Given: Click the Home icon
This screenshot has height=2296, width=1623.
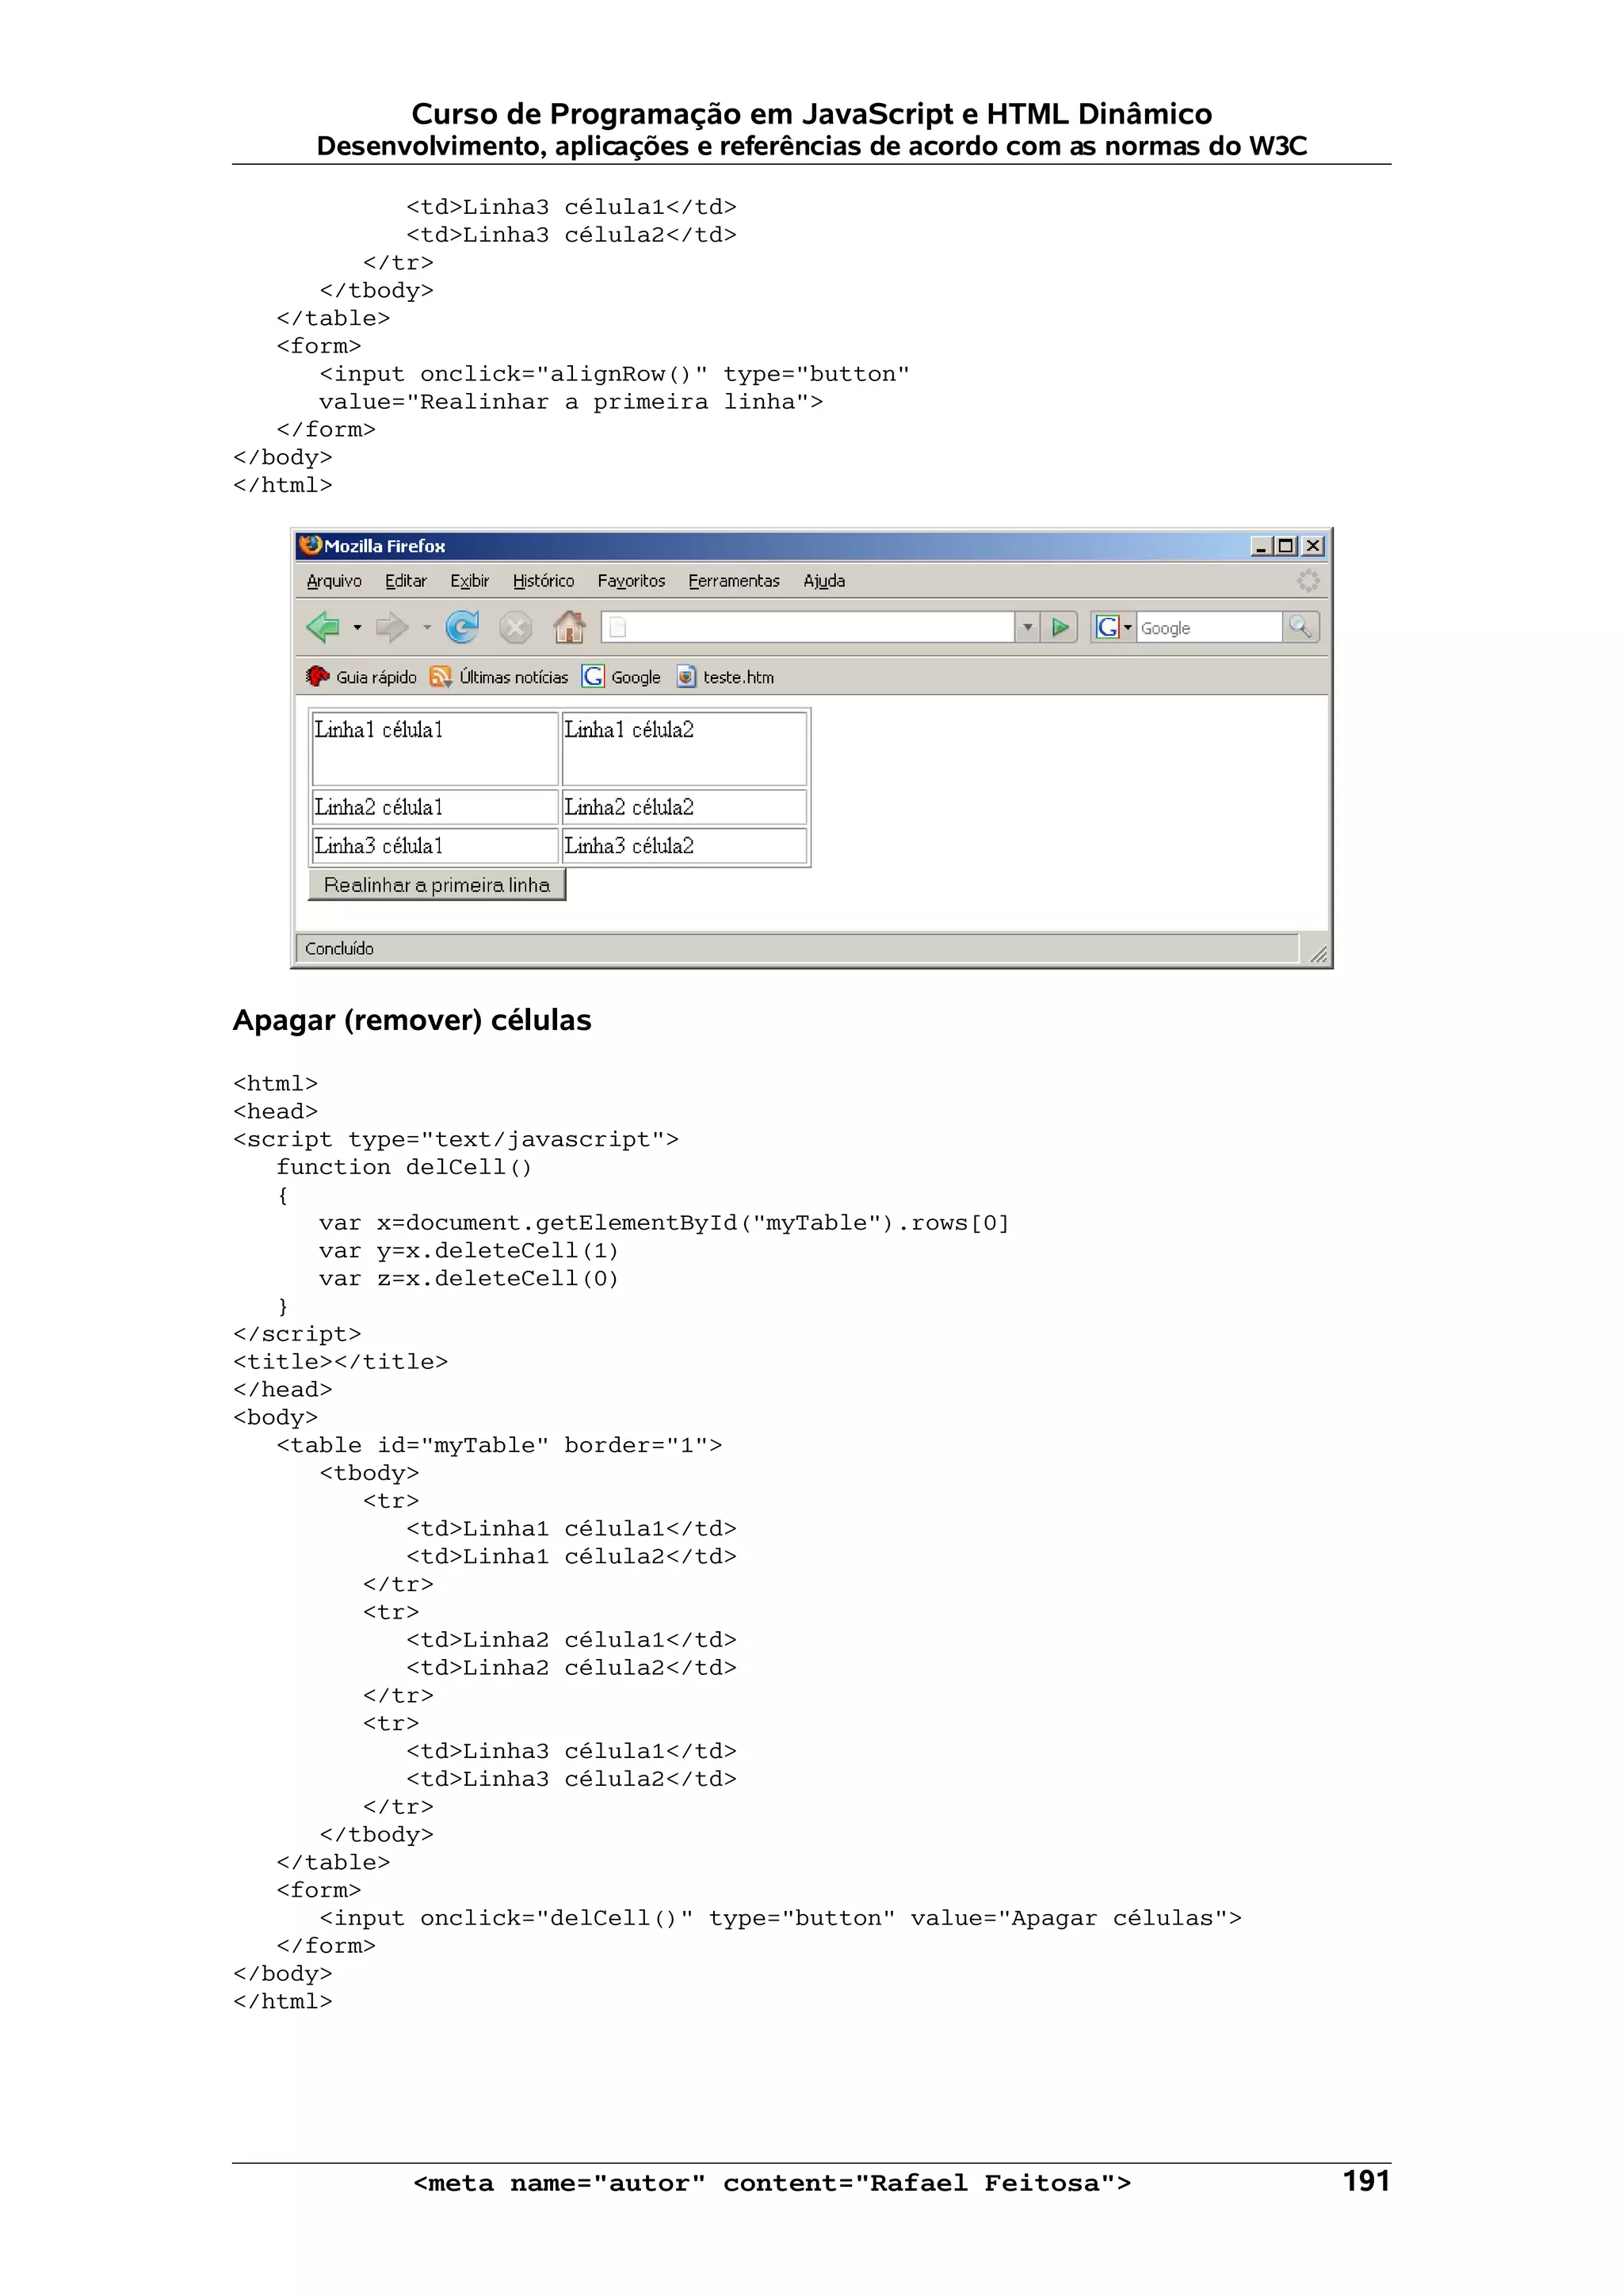Looking at the screenshot, I should coord(570,627).
